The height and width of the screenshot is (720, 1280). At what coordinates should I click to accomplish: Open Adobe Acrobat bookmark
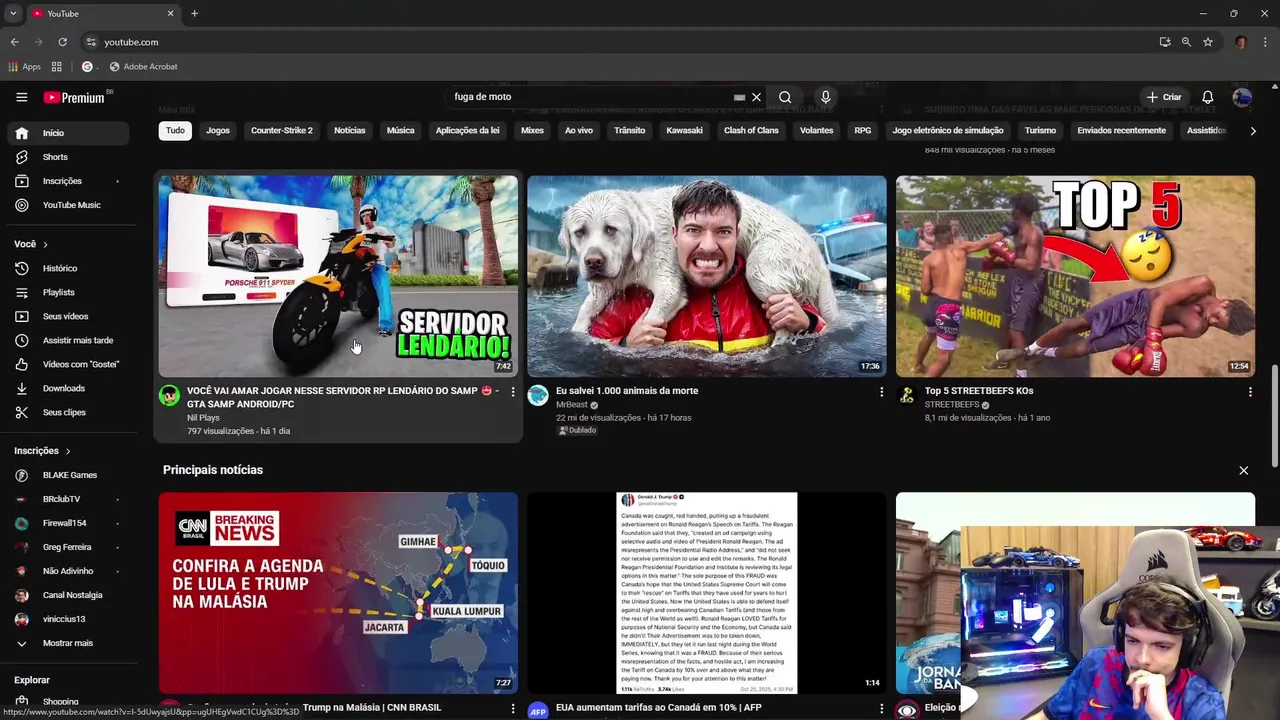tap(143, 67)
